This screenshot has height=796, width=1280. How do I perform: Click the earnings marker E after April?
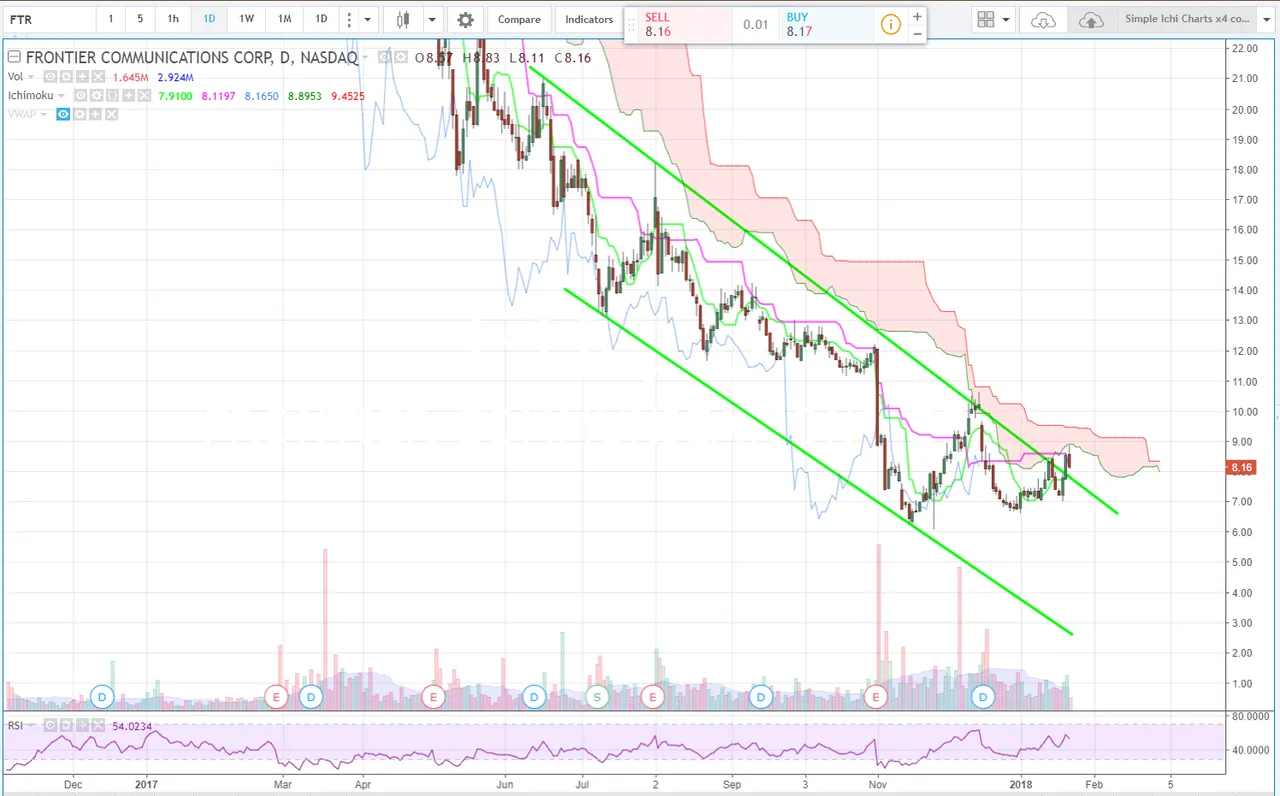tap(433, 696)
